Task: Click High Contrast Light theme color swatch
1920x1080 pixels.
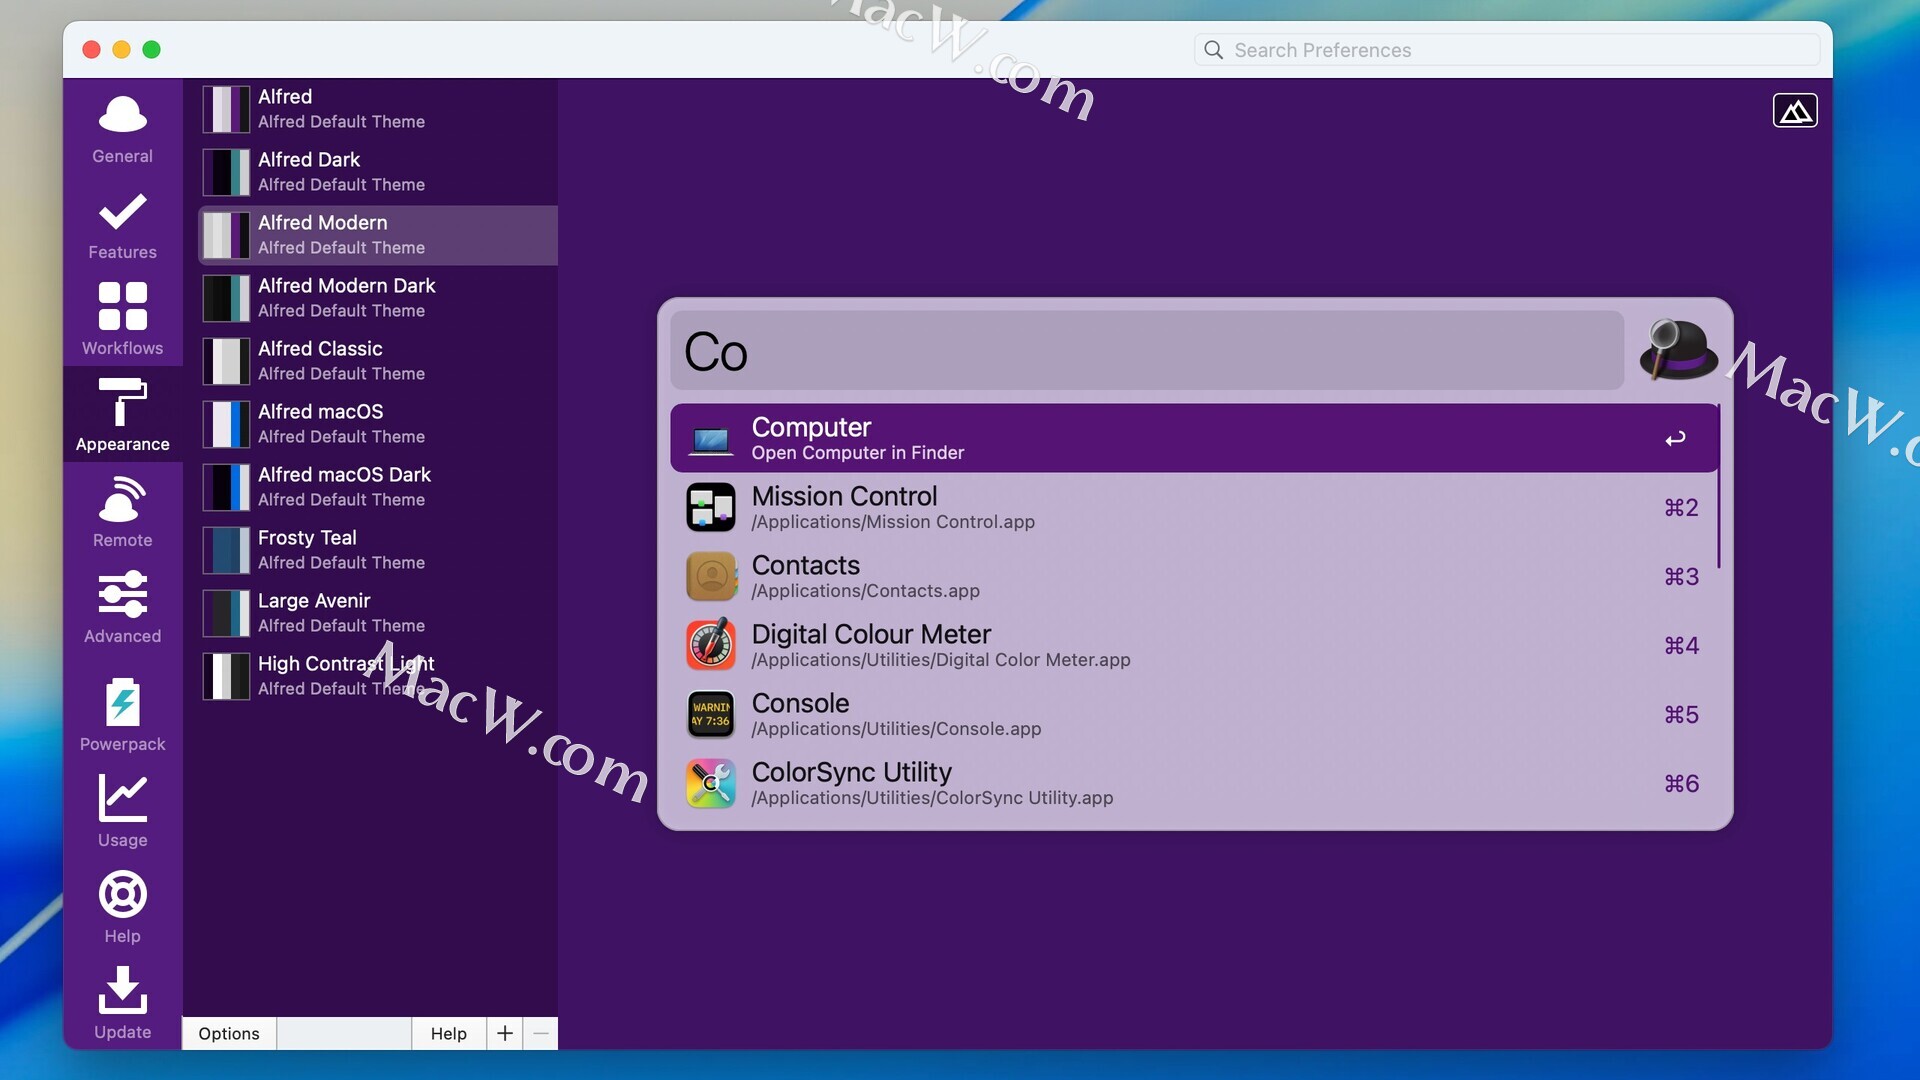Action: pos(226,676)
